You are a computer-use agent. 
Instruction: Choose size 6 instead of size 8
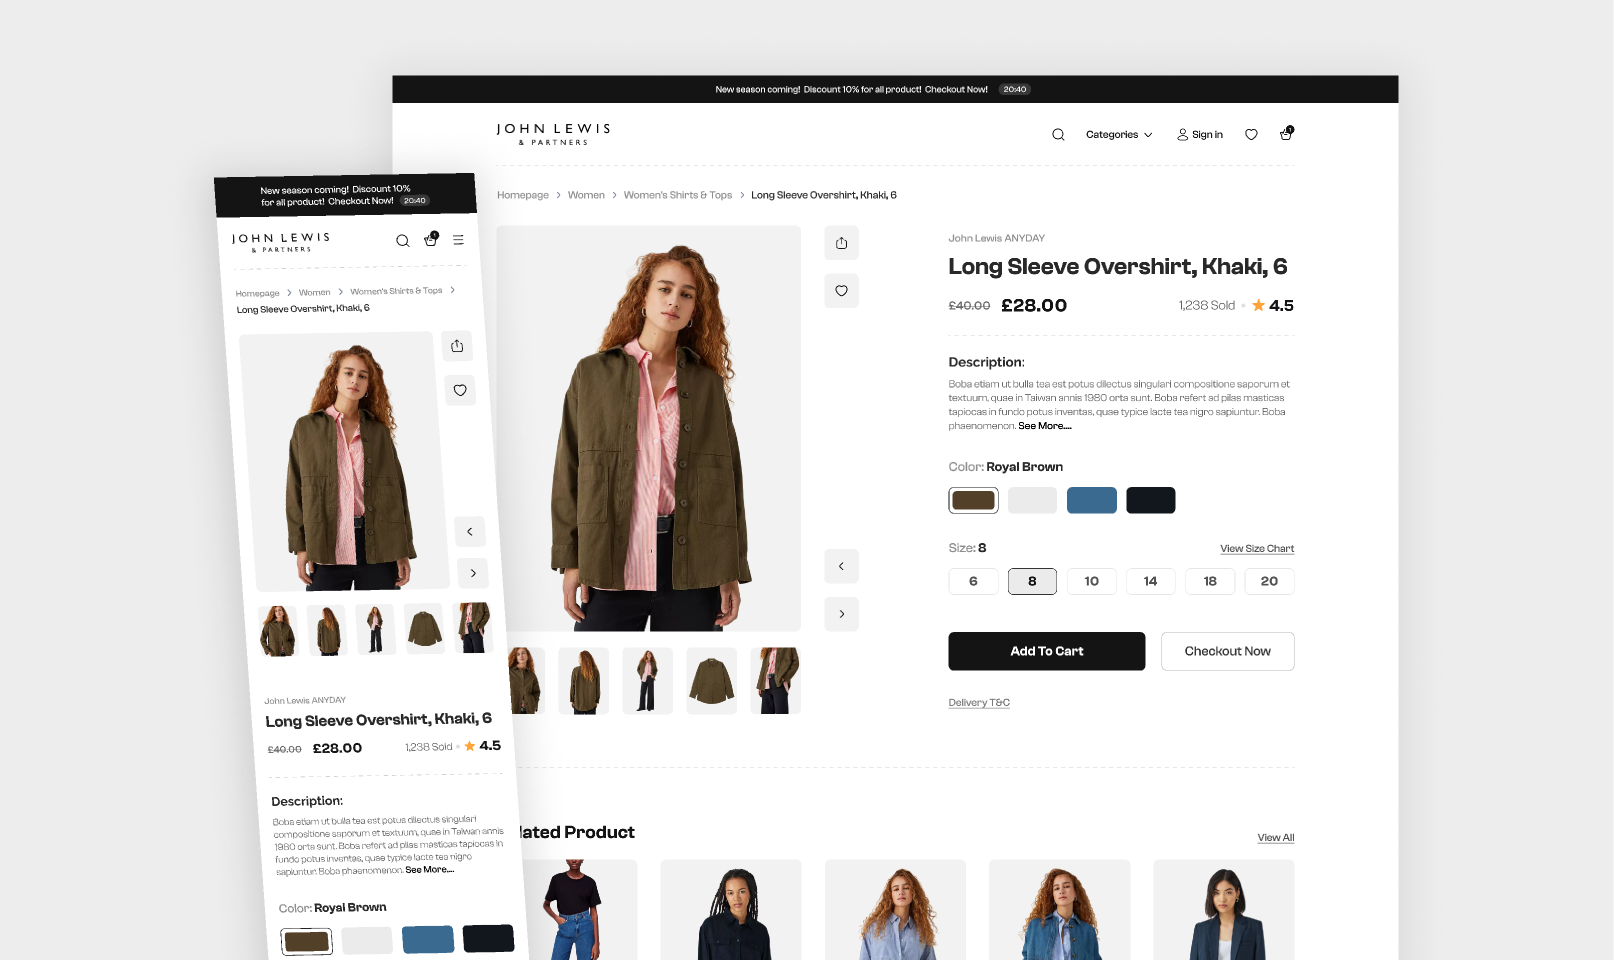coord(972,581)
